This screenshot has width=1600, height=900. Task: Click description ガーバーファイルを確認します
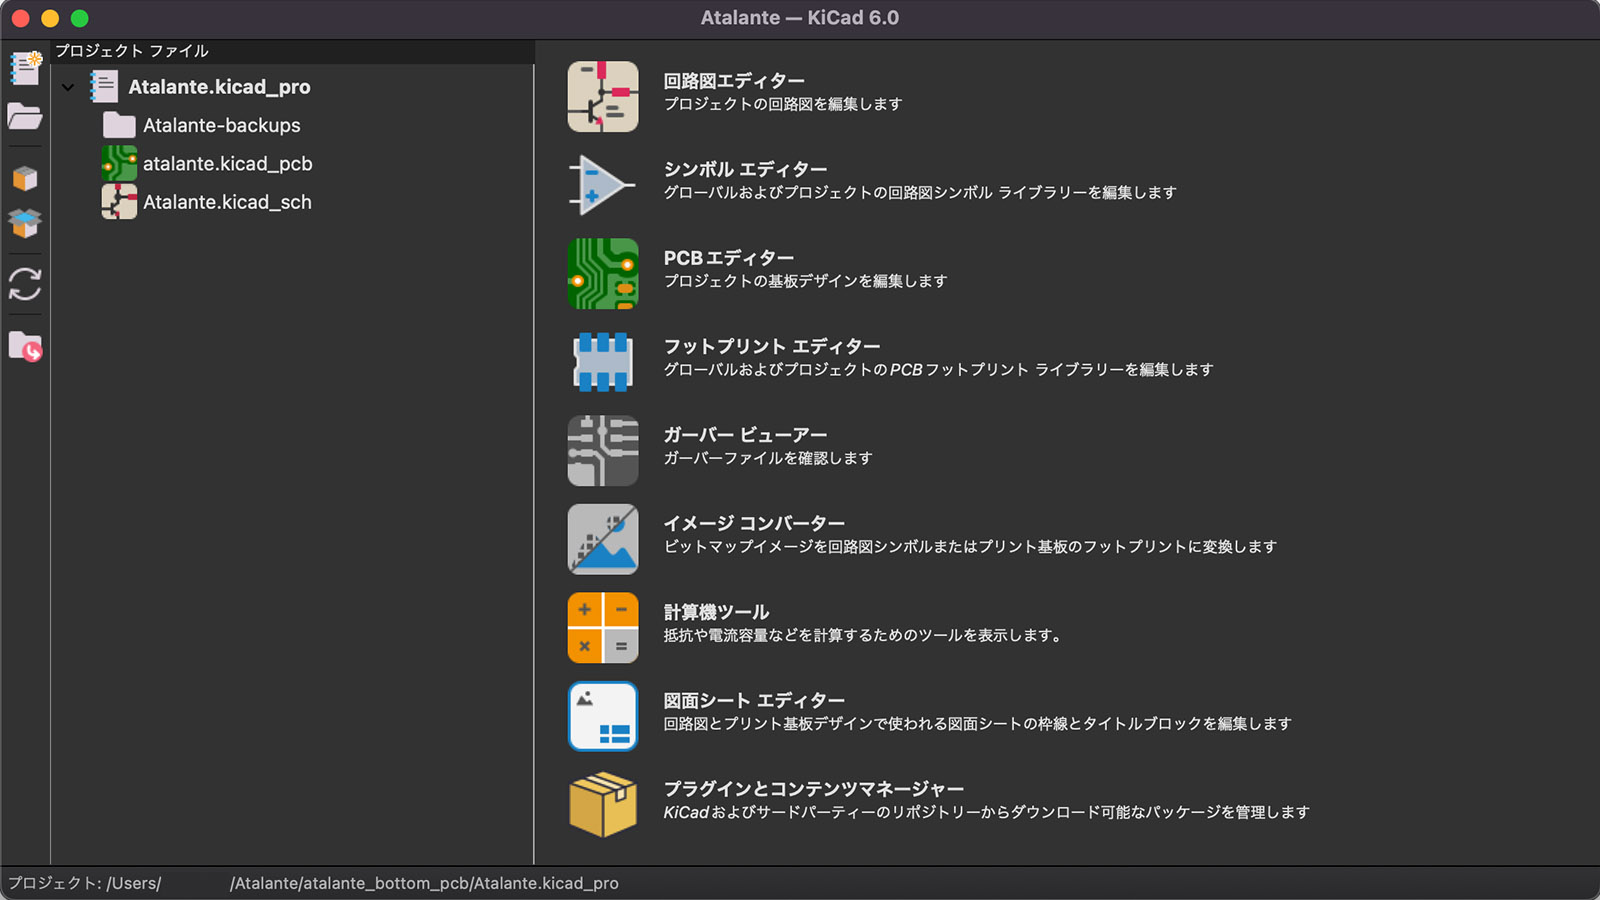(768, 458)
